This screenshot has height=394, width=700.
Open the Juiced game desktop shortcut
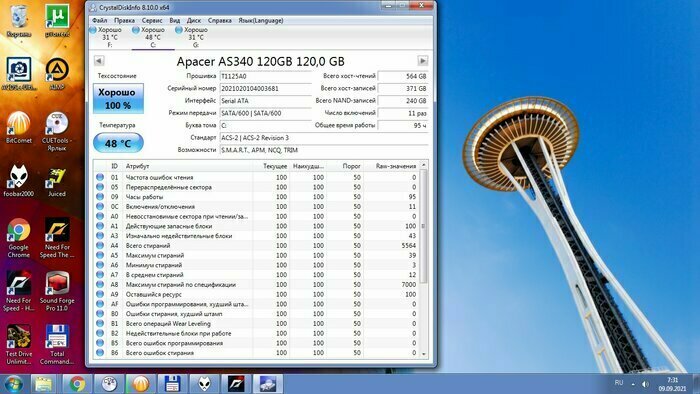57,181
